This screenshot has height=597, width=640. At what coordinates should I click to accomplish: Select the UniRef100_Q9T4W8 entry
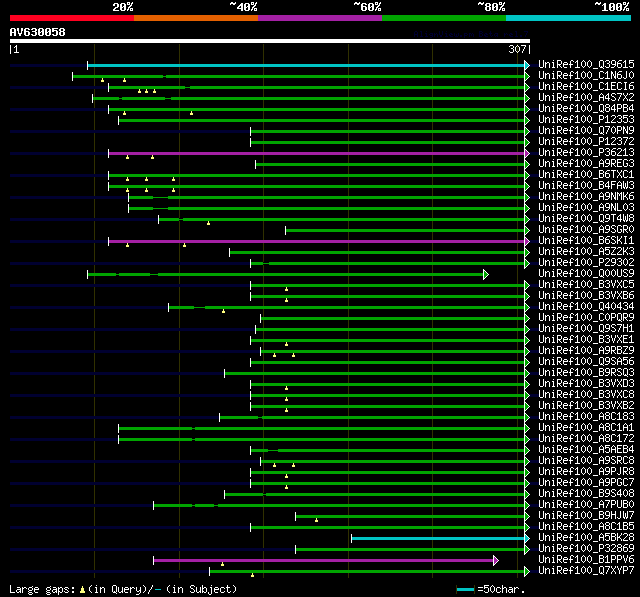tap(586, 219)
